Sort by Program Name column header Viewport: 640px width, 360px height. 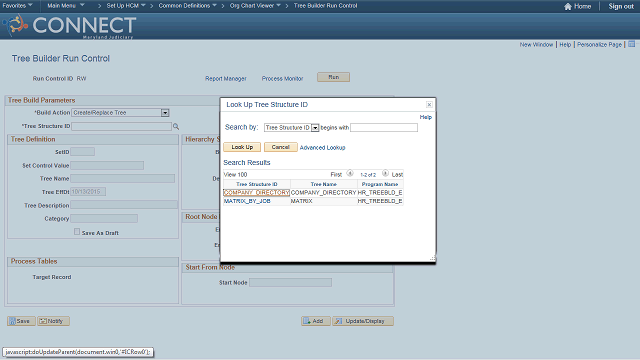coord(380,184)
